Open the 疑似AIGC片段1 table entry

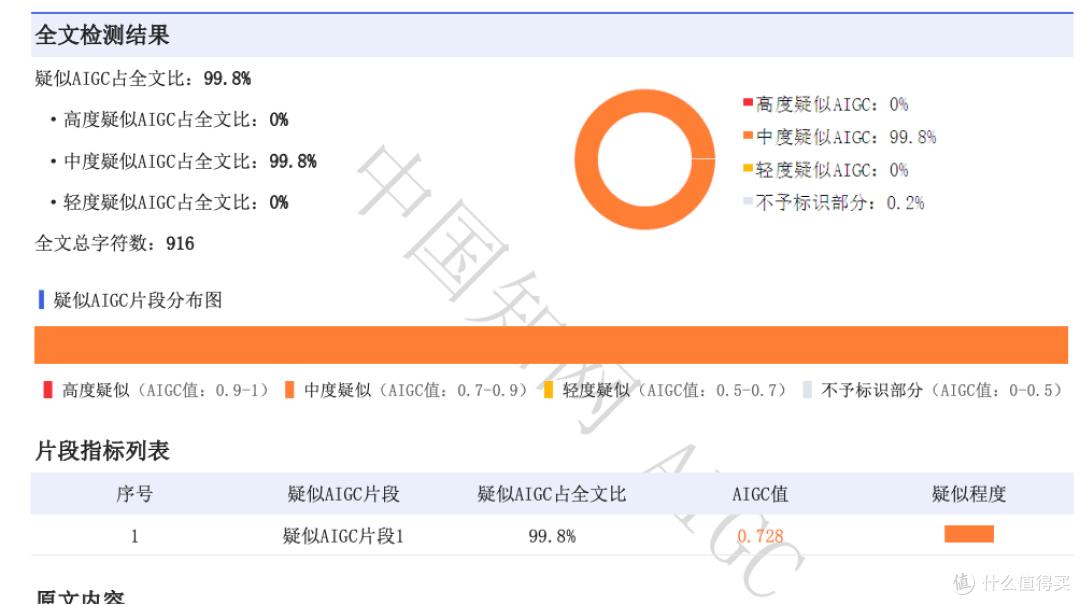pos(343,536)
